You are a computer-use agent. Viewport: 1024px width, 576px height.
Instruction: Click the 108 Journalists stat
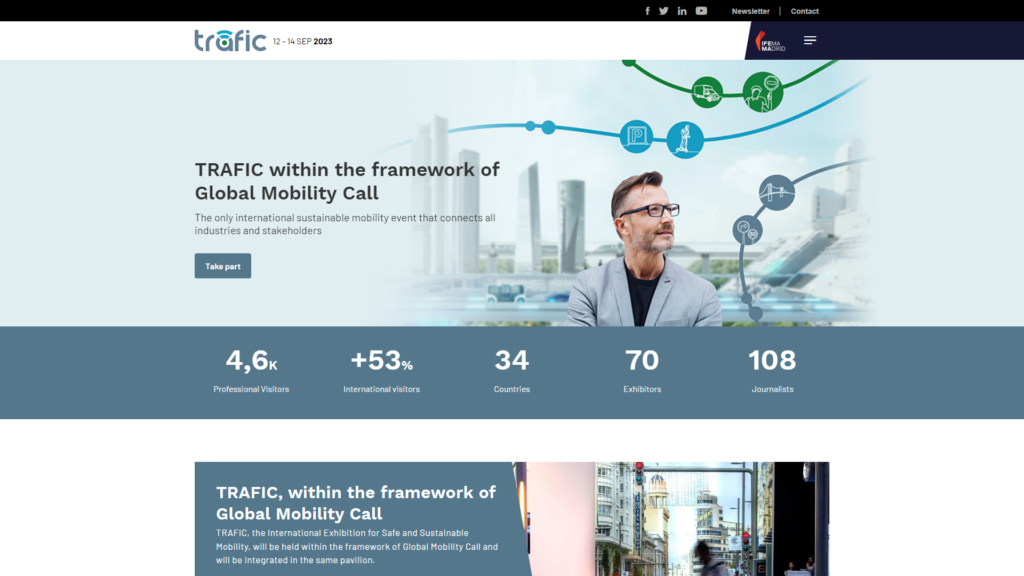(773, 370)
